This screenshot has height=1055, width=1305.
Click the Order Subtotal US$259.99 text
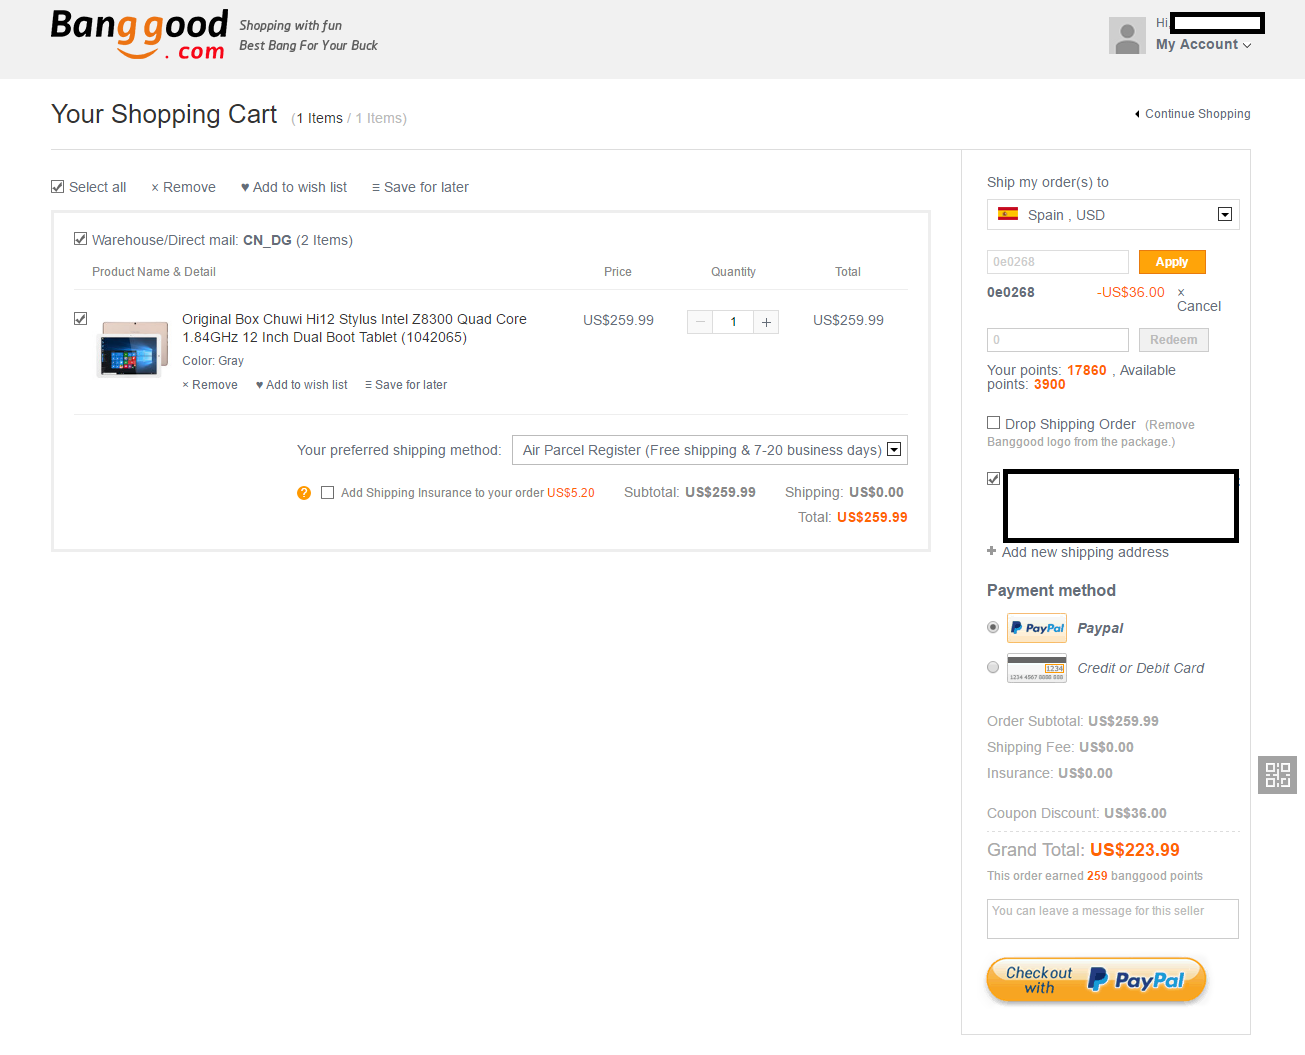pyautogui.click(x=1073, y=721)
